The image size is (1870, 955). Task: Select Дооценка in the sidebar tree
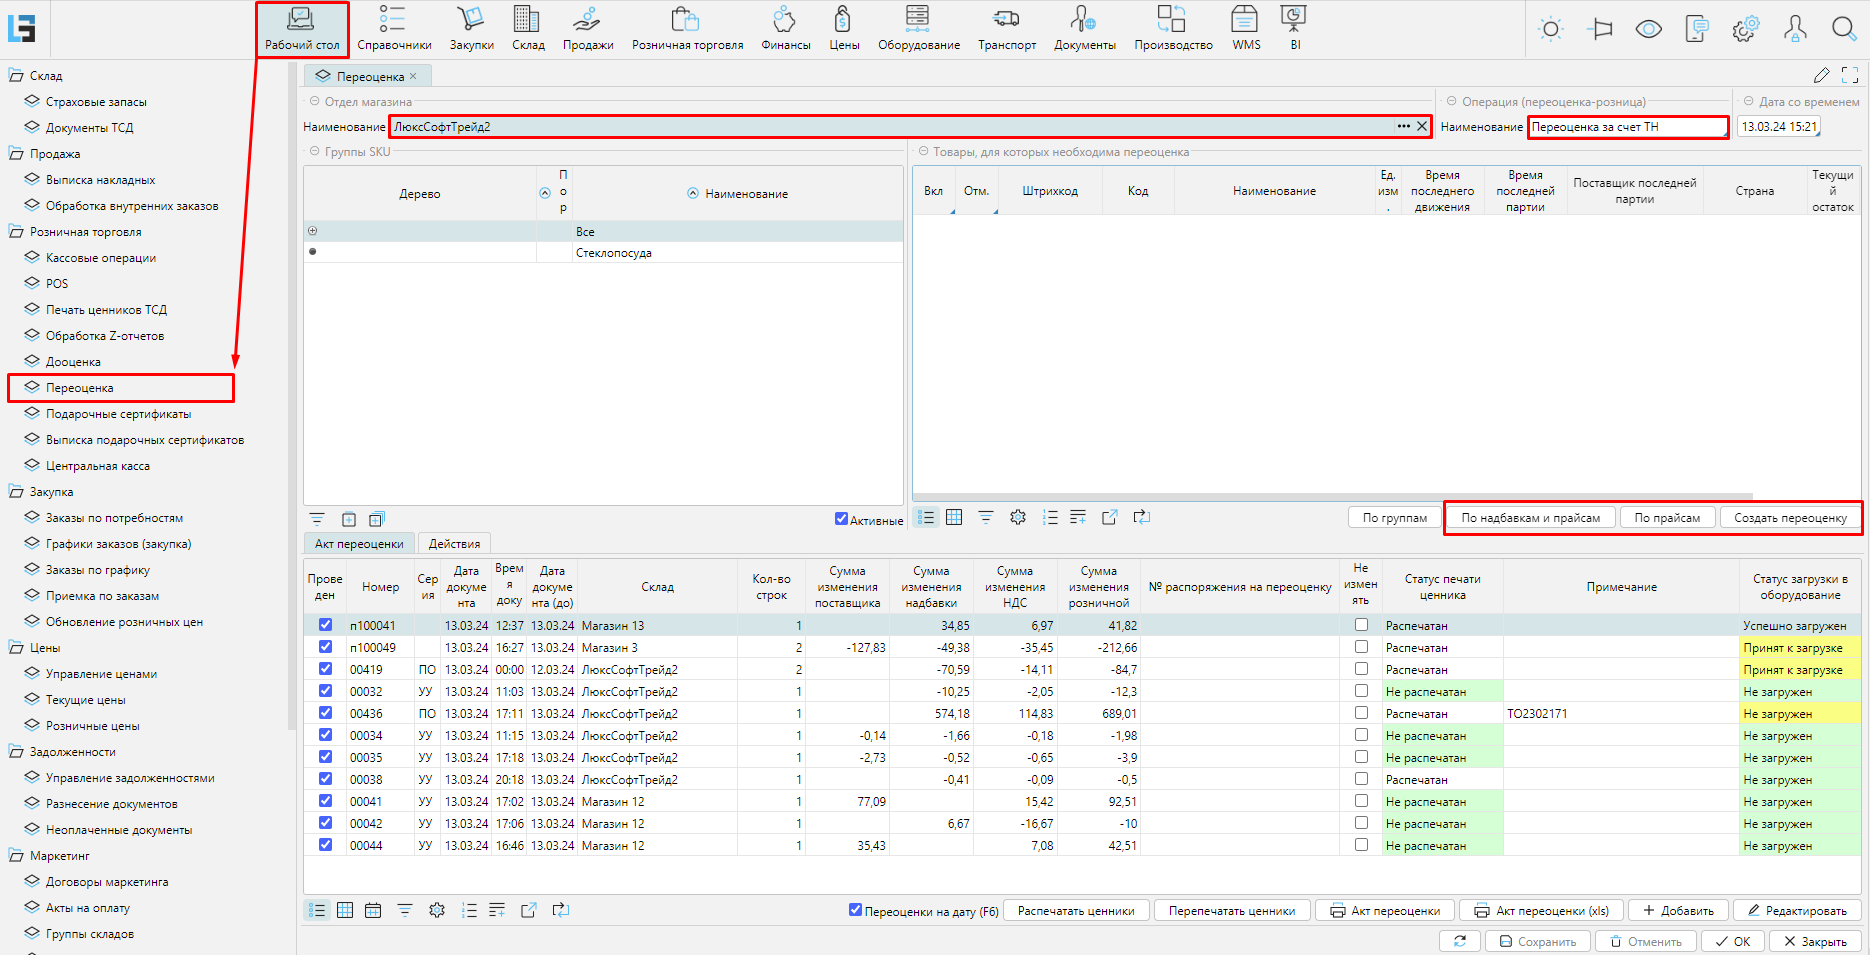click(73, 362)
